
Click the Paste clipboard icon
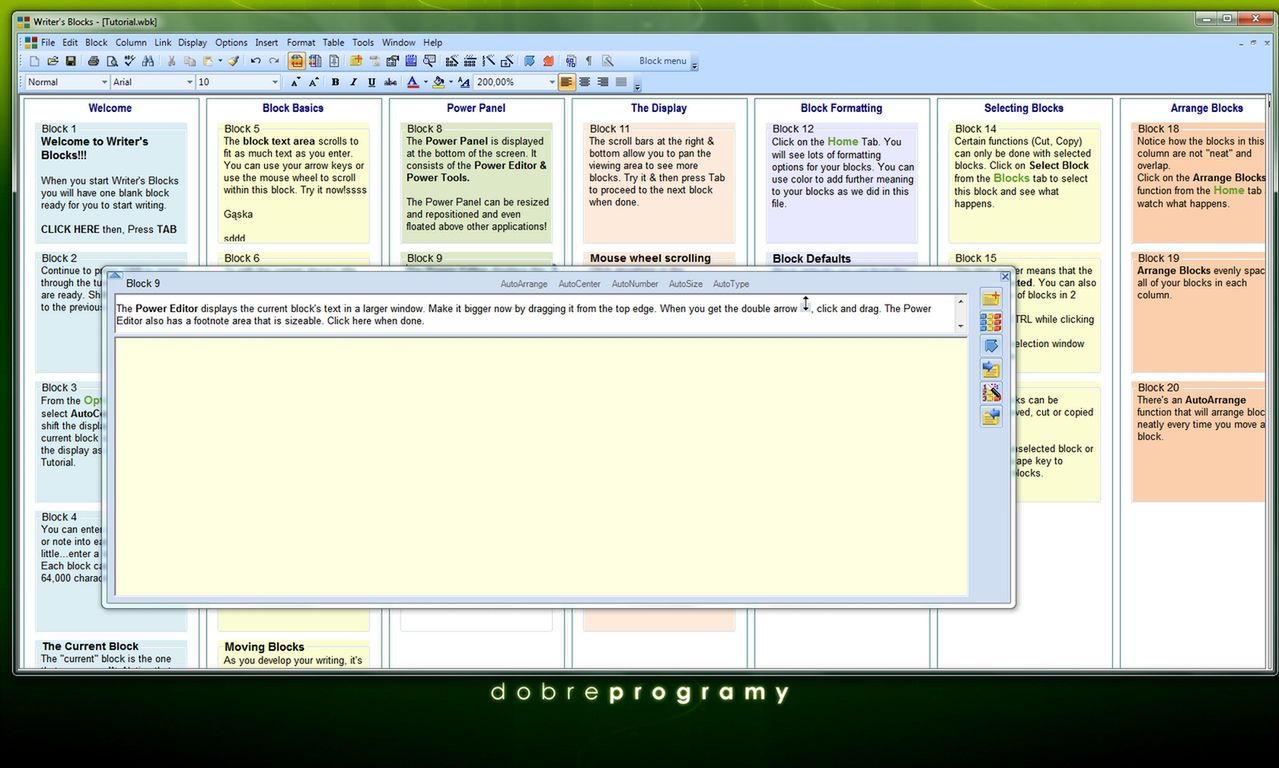[207, 61]
